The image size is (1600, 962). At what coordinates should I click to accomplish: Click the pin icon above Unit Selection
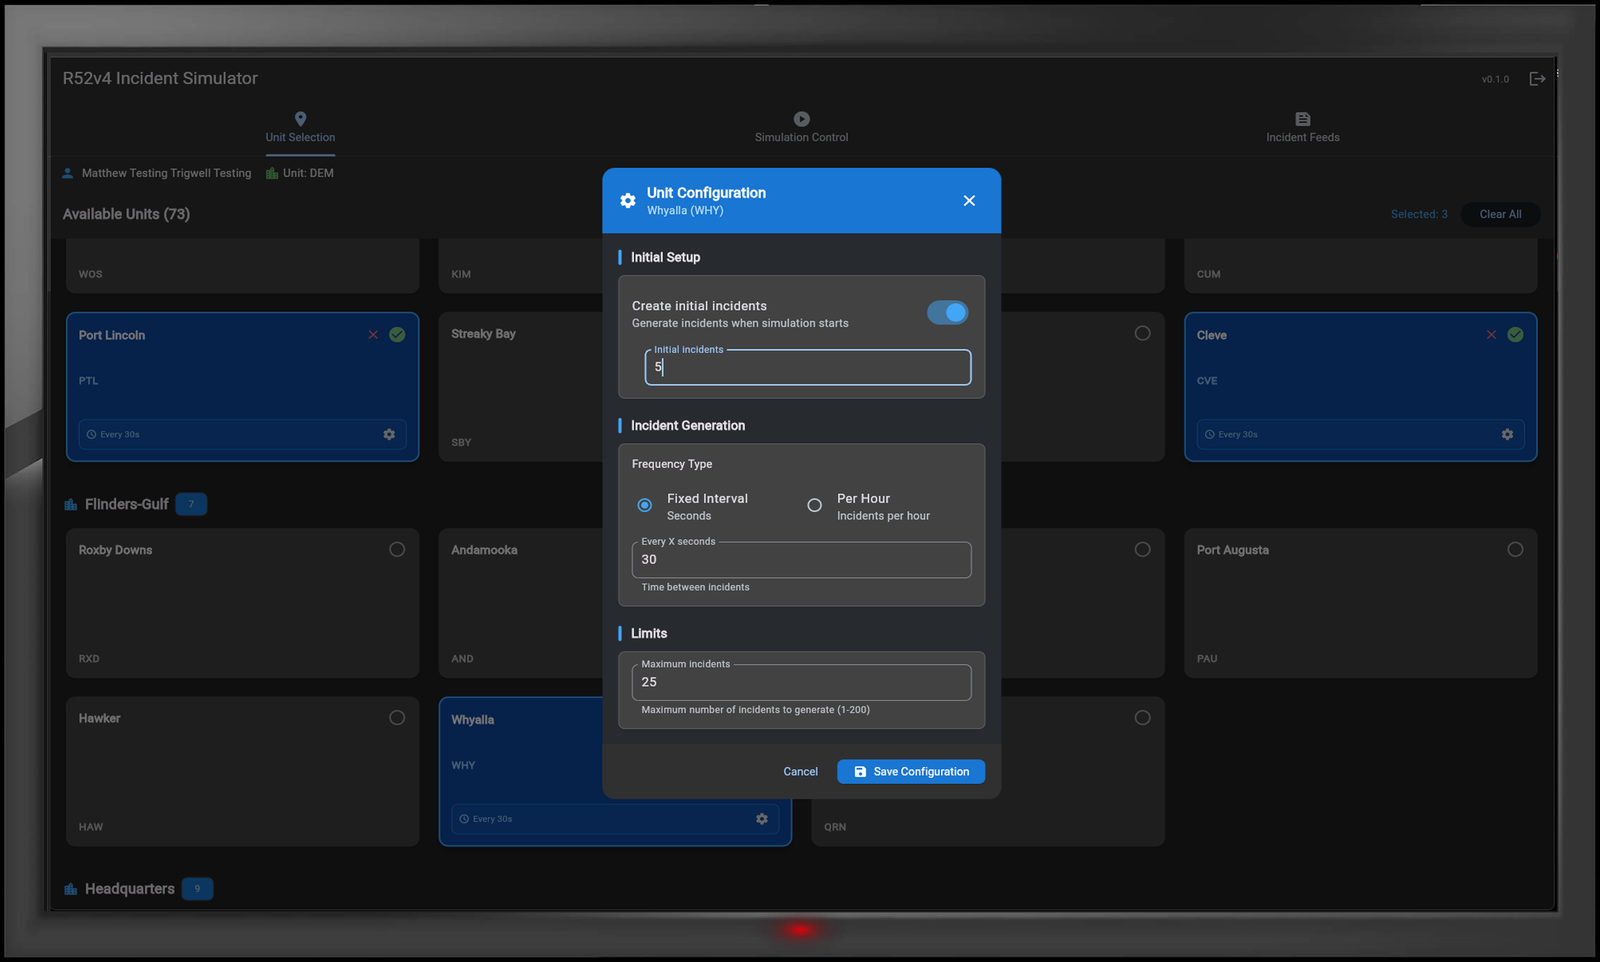click(x=300, y=119)
